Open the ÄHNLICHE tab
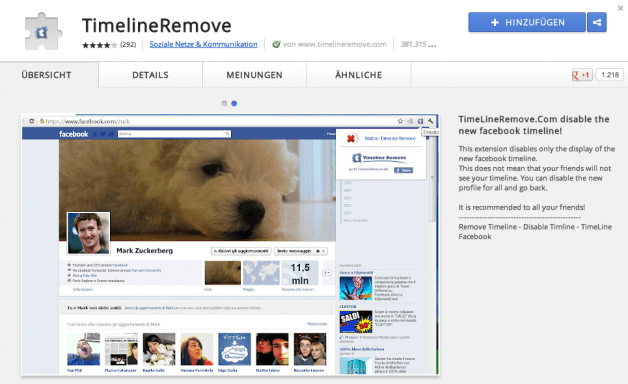This screenshot has height=384, width=628. tap(358, 75)
